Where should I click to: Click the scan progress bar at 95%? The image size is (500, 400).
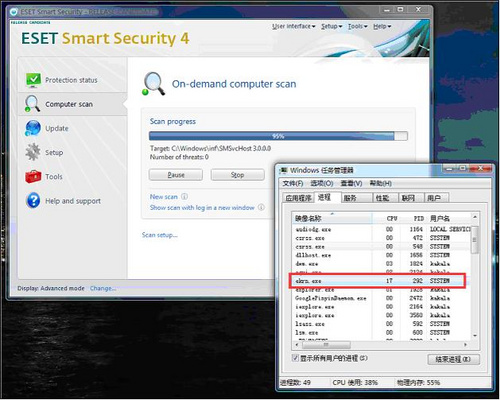[x=278, y=136]
